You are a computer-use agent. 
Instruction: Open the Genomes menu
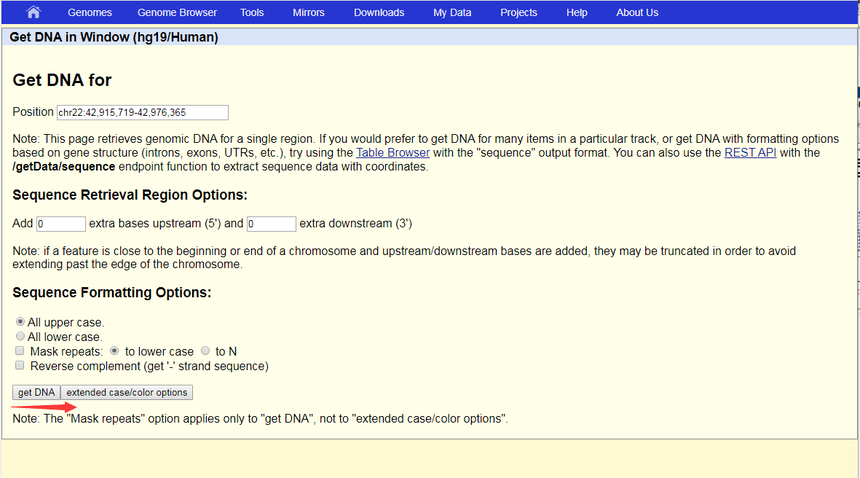(x=89, y=13)
